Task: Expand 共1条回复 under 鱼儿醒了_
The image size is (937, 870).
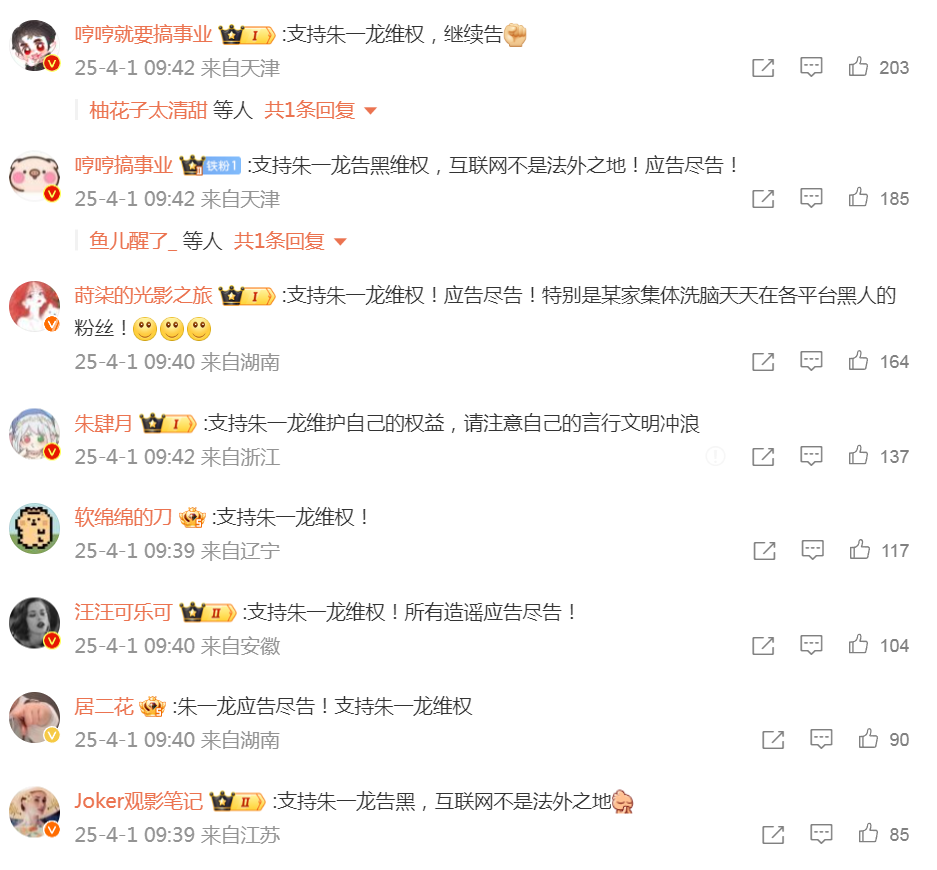Action: pyautogui.click(x=279, y=241)
